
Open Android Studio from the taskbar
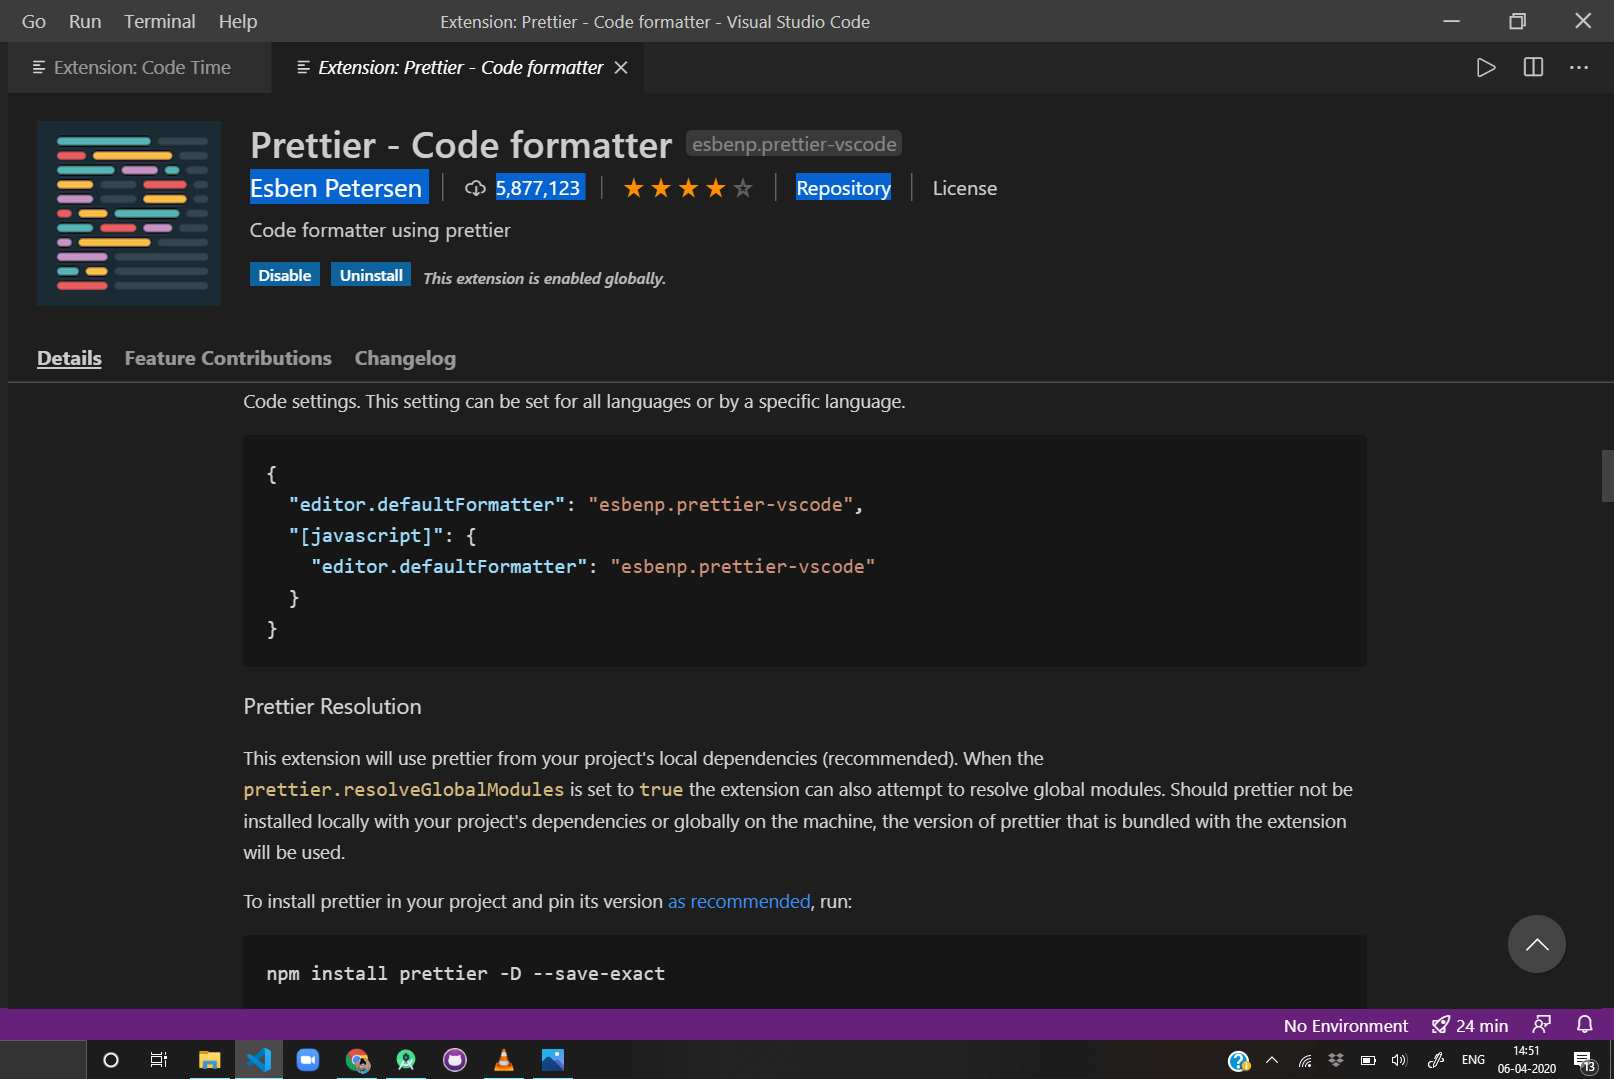point(406,1060)
